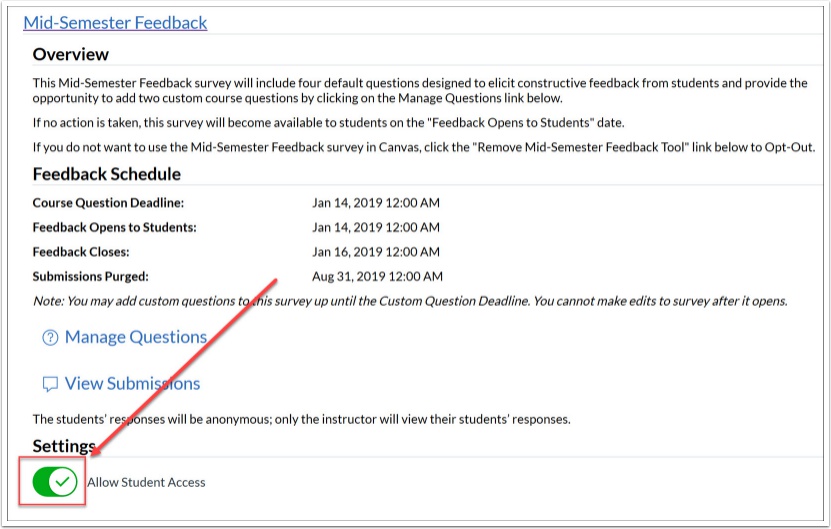This screenshot has width=831, height=529.
Task: Open the Mid-Semester Feedback title link
Action: coord(115,23)
